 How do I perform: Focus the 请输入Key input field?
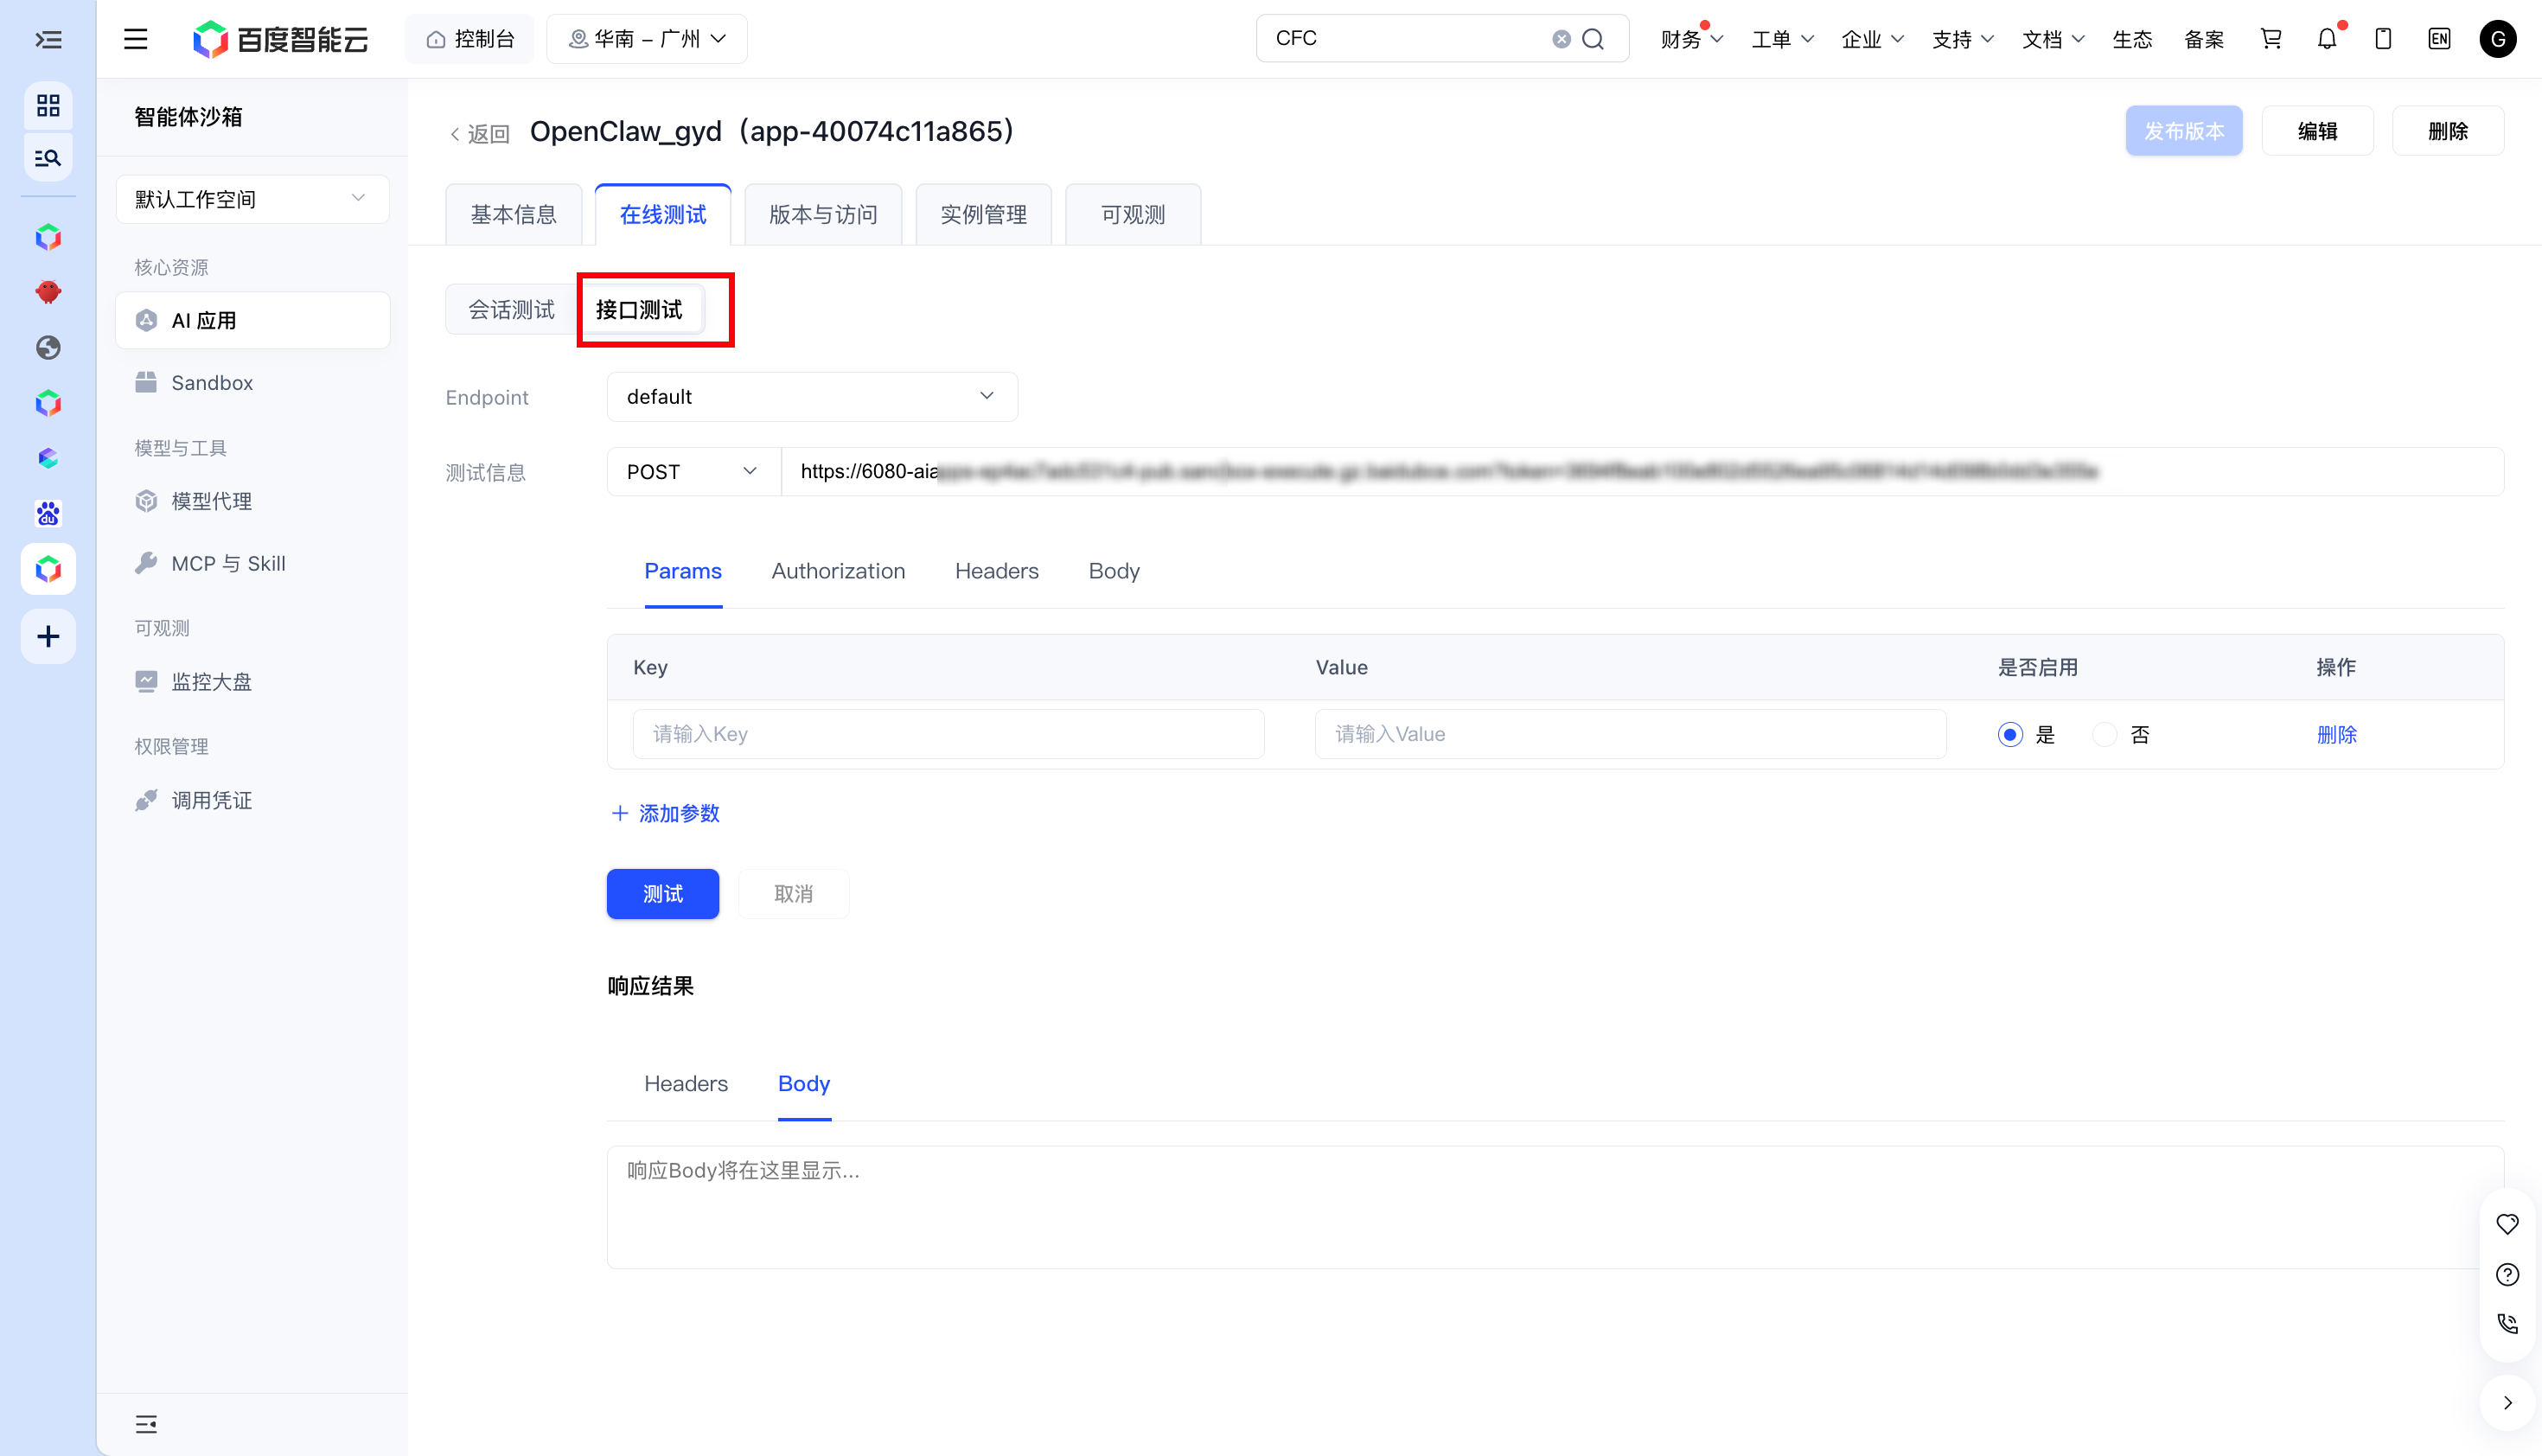[x=948, y=735]
